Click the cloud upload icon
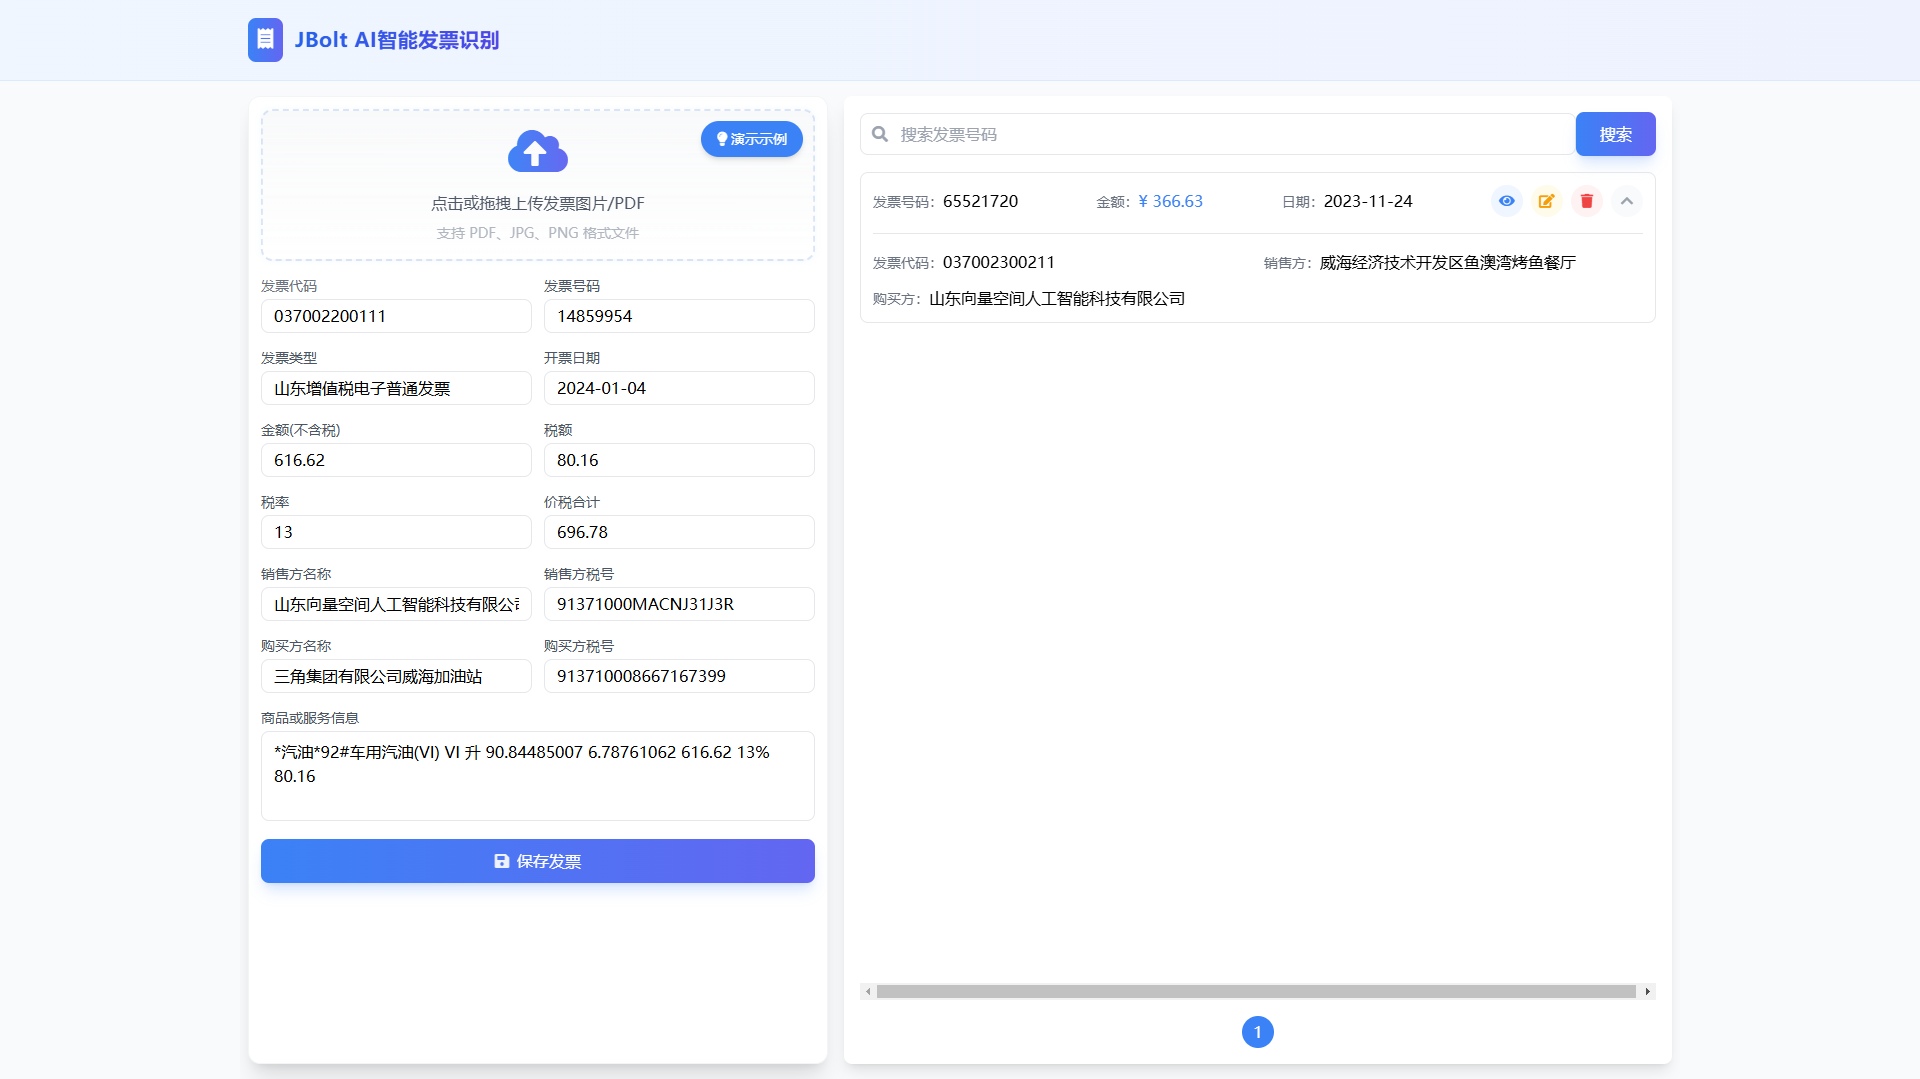The width and height of the screenshot is (1920, 1079). [538, 151]
